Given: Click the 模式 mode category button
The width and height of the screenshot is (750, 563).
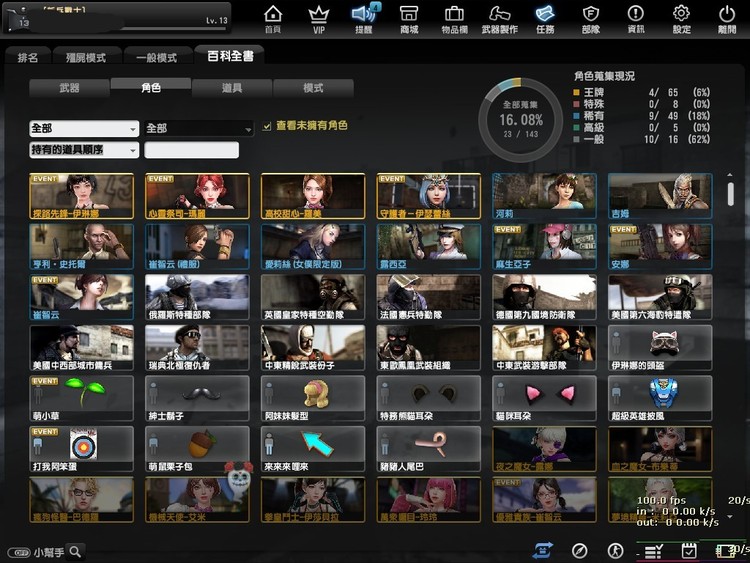Looking at the screenshot, I should click(312, 88).
